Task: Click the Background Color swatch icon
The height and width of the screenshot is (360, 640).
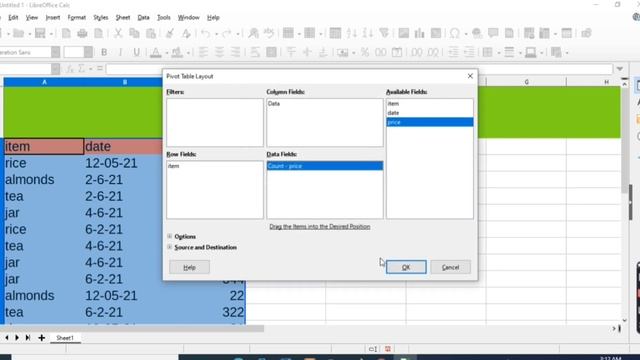Action: coord(177,52)
